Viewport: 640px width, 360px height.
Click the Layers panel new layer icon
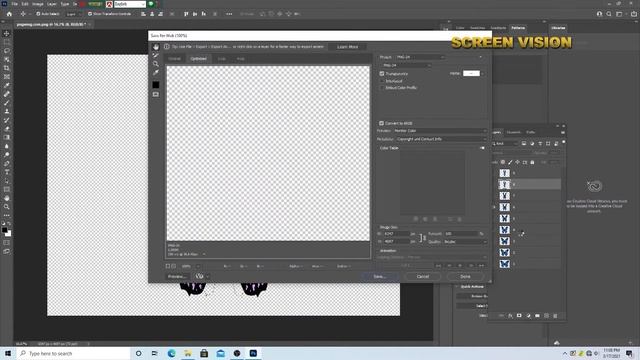547,316
